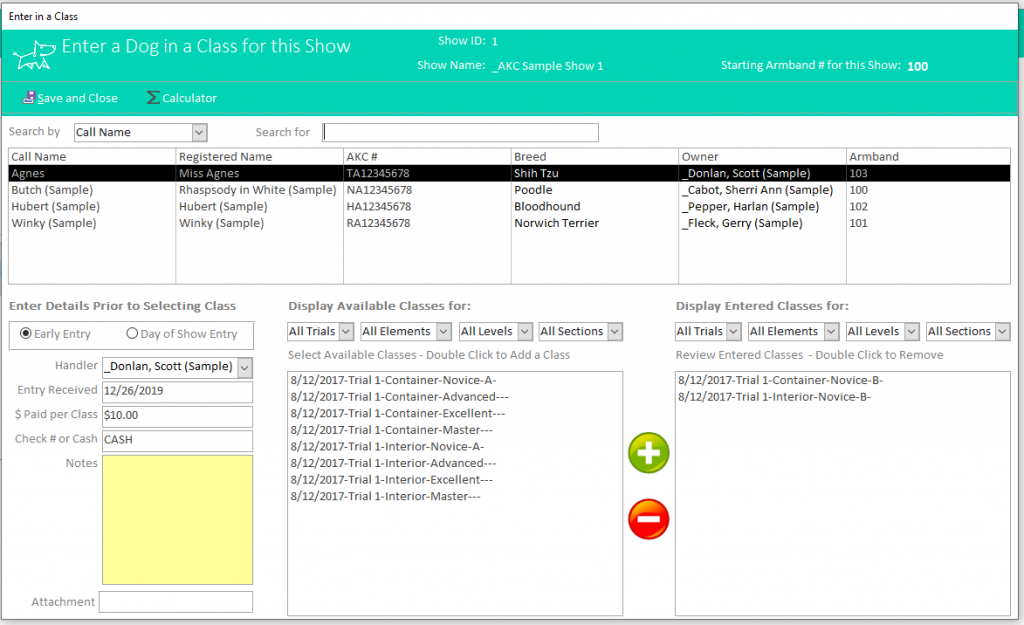Viewport: 1024px width, 625px height.
Task: Click the red minus remove class button
Action: point(648,519)
